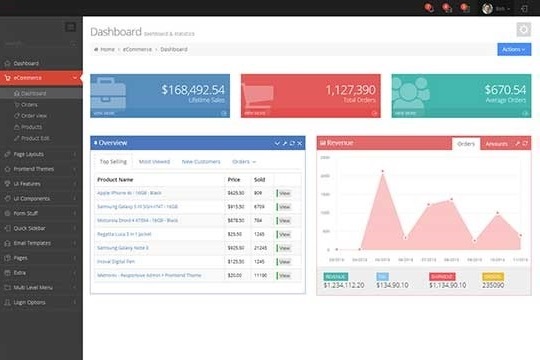The width and height of the screenshot is (540, 360).
Task: Collapse the eCommerce sidebar menu
Action: (x=41, y=78)
